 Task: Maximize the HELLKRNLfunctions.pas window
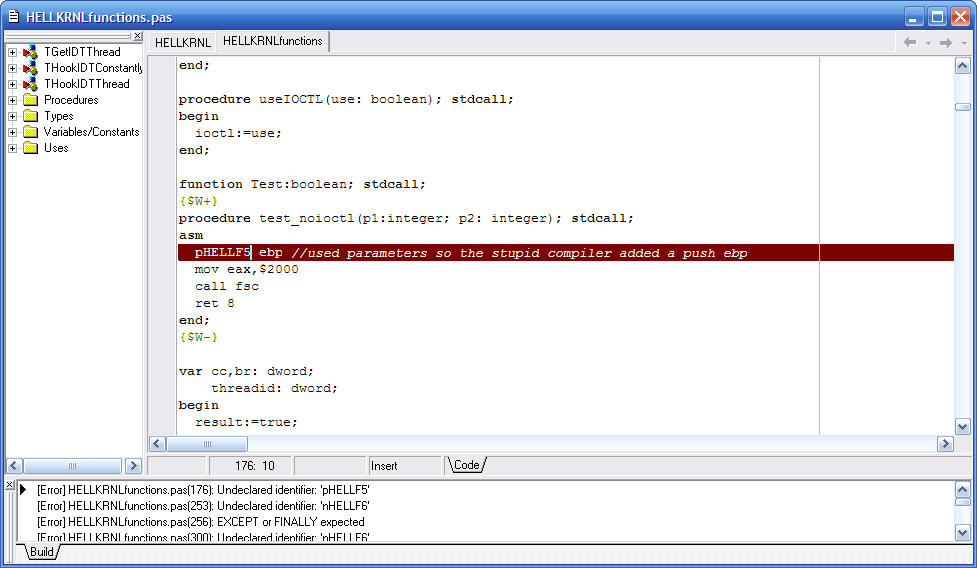click(x=937, y=17)
